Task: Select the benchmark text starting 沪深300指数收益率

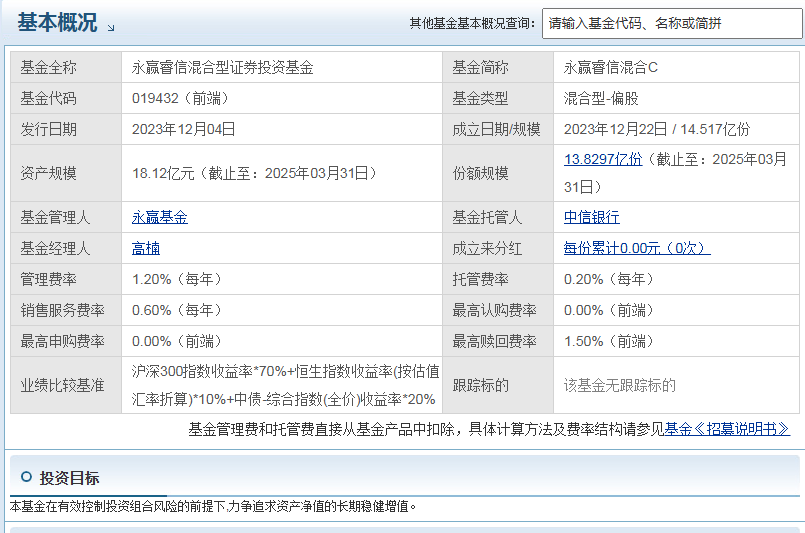Action: tap(285, 385)
